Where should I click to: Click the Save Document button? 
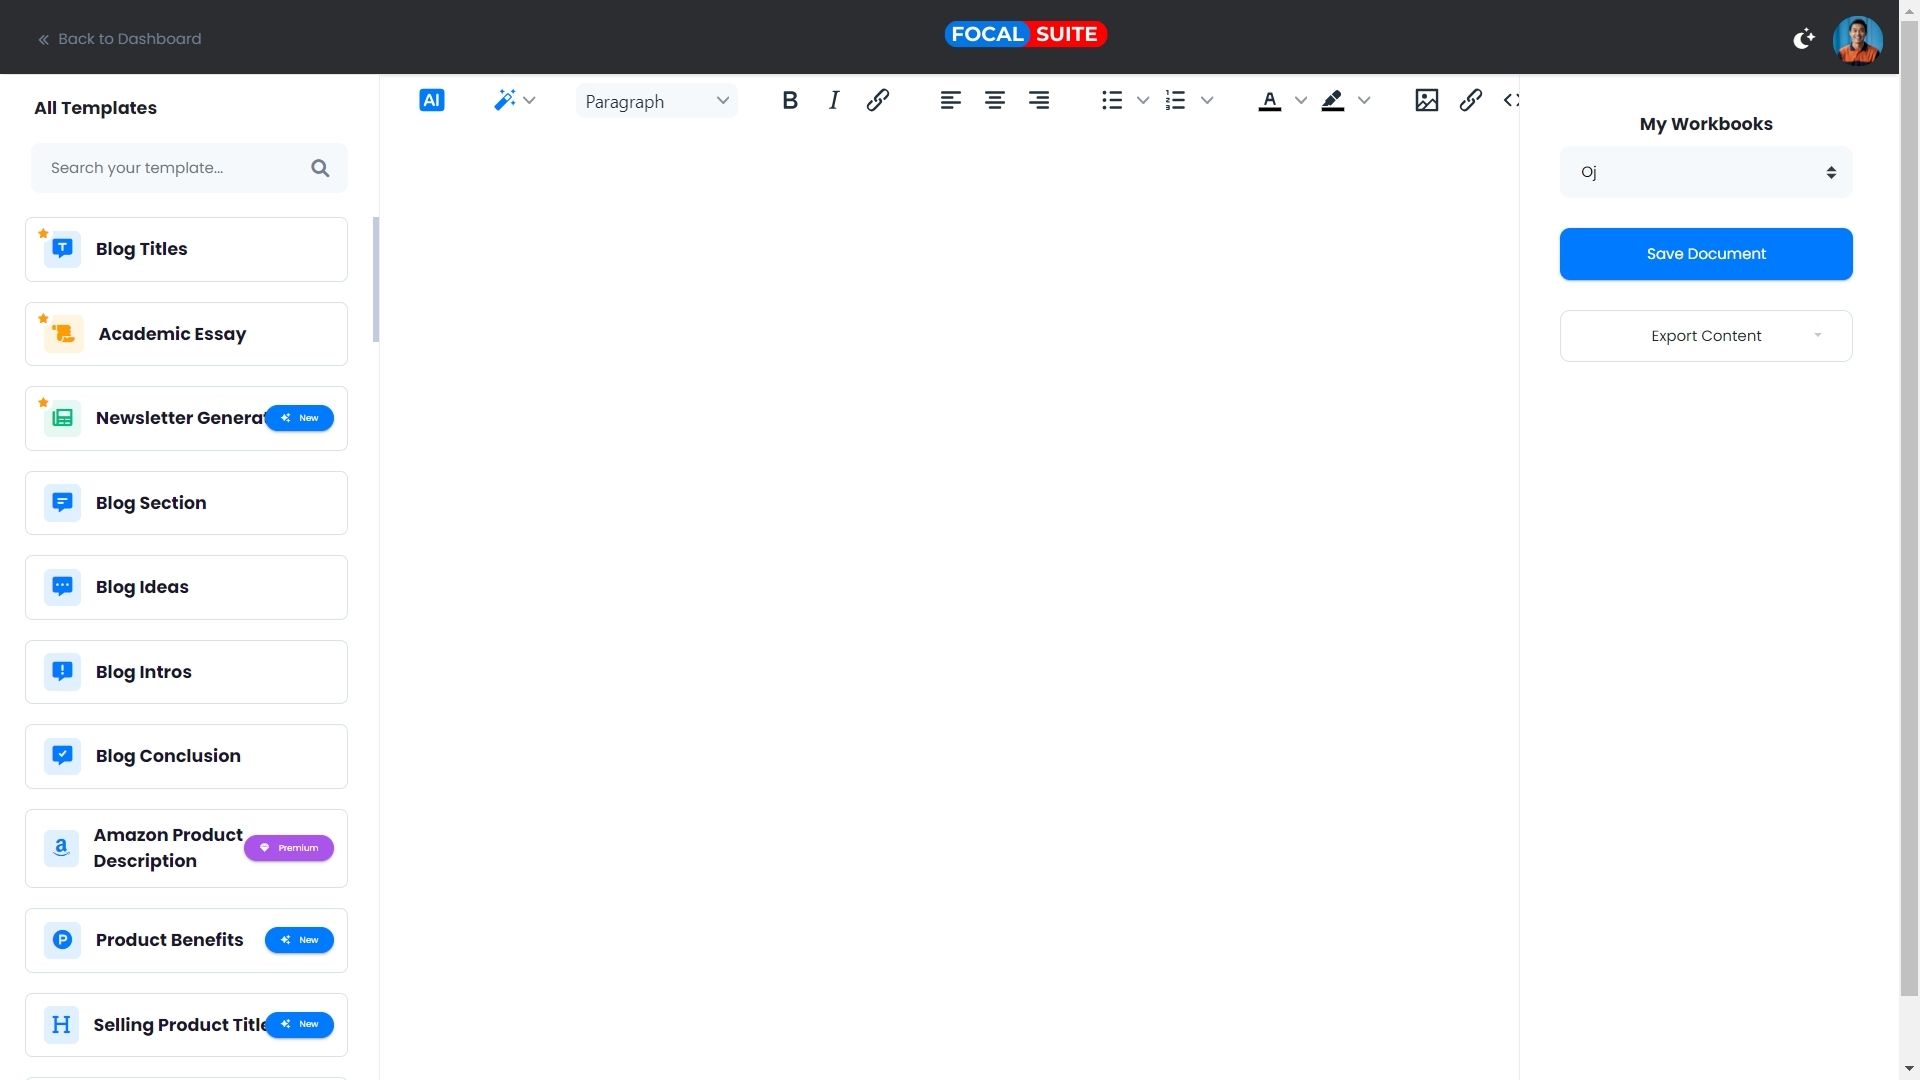coord(1705,254)
